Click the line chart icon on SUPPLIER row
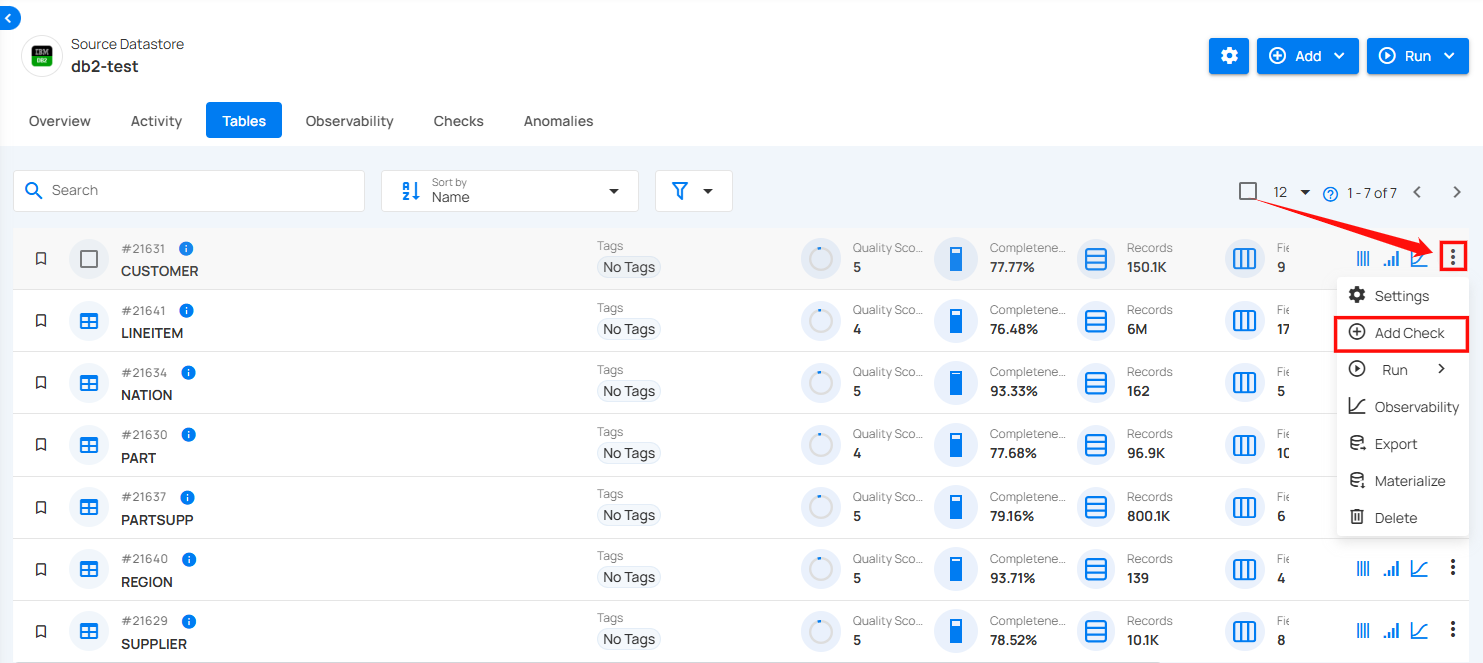The image size is (1483, 663). pos(1419,630)
